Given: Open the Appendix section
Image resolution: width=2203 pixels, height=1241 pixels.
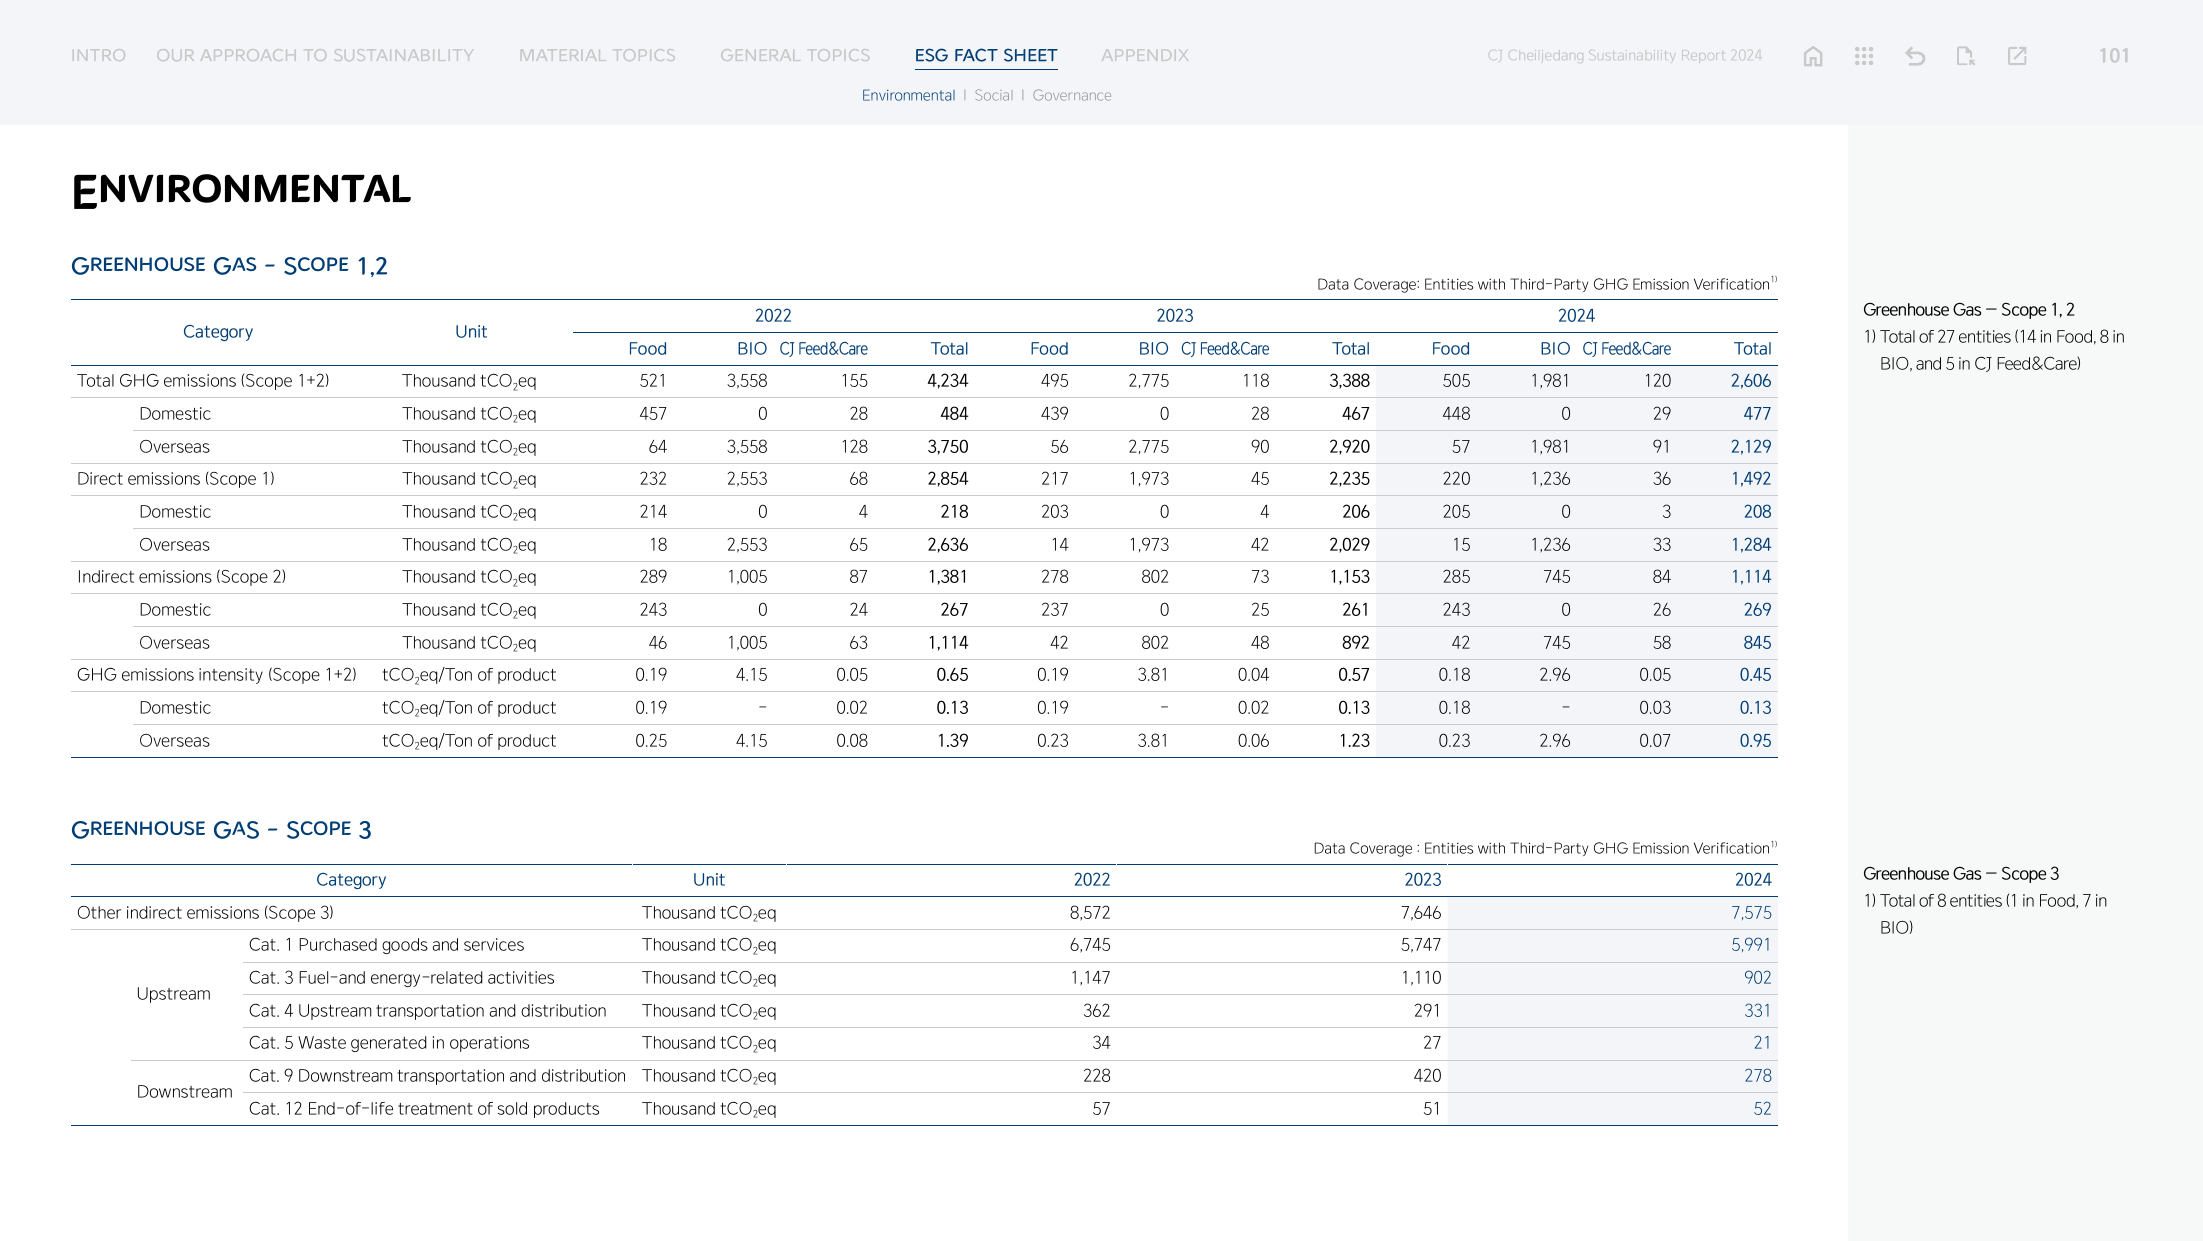Looking at the screenshot, I should 1145,55.
